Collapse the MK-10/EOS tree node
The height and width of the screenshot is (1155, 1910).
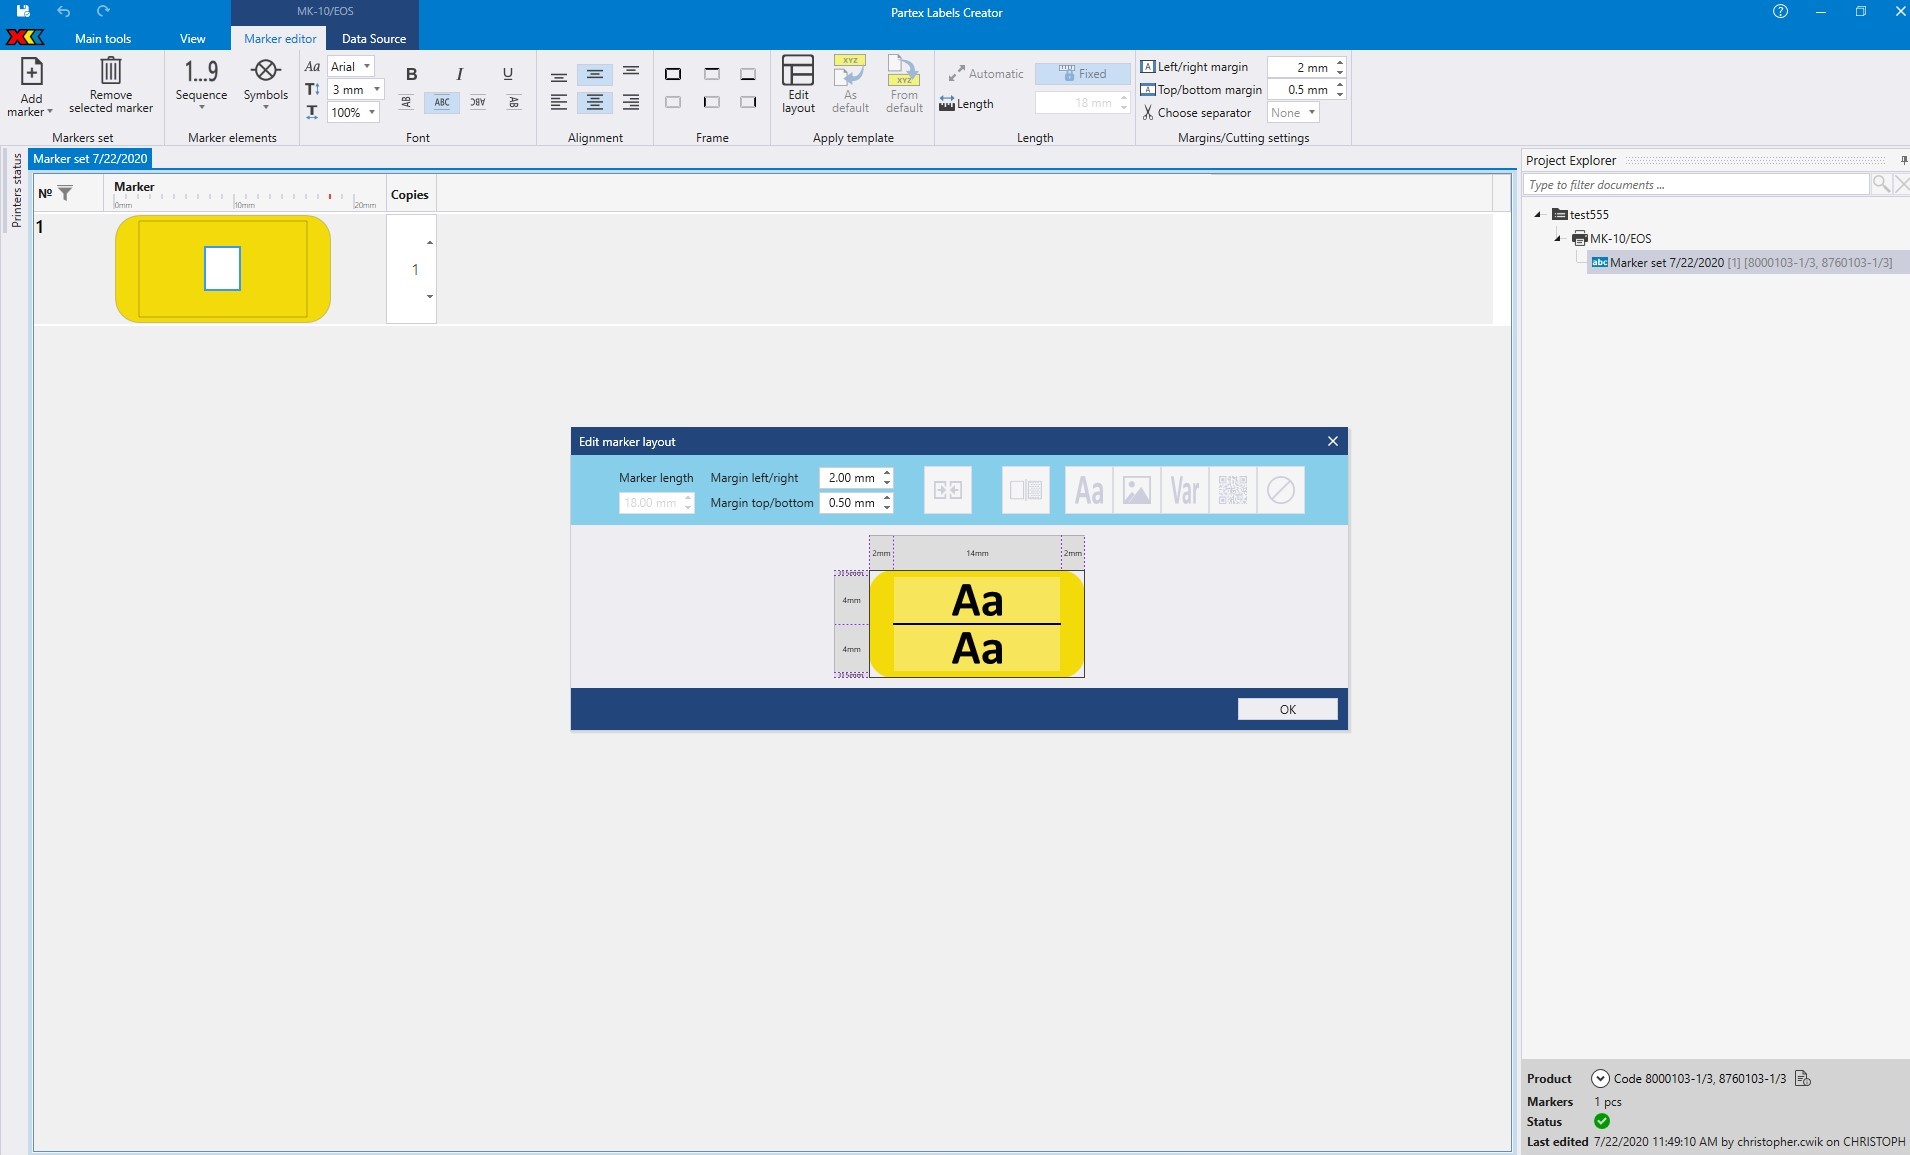(1558, 238)
